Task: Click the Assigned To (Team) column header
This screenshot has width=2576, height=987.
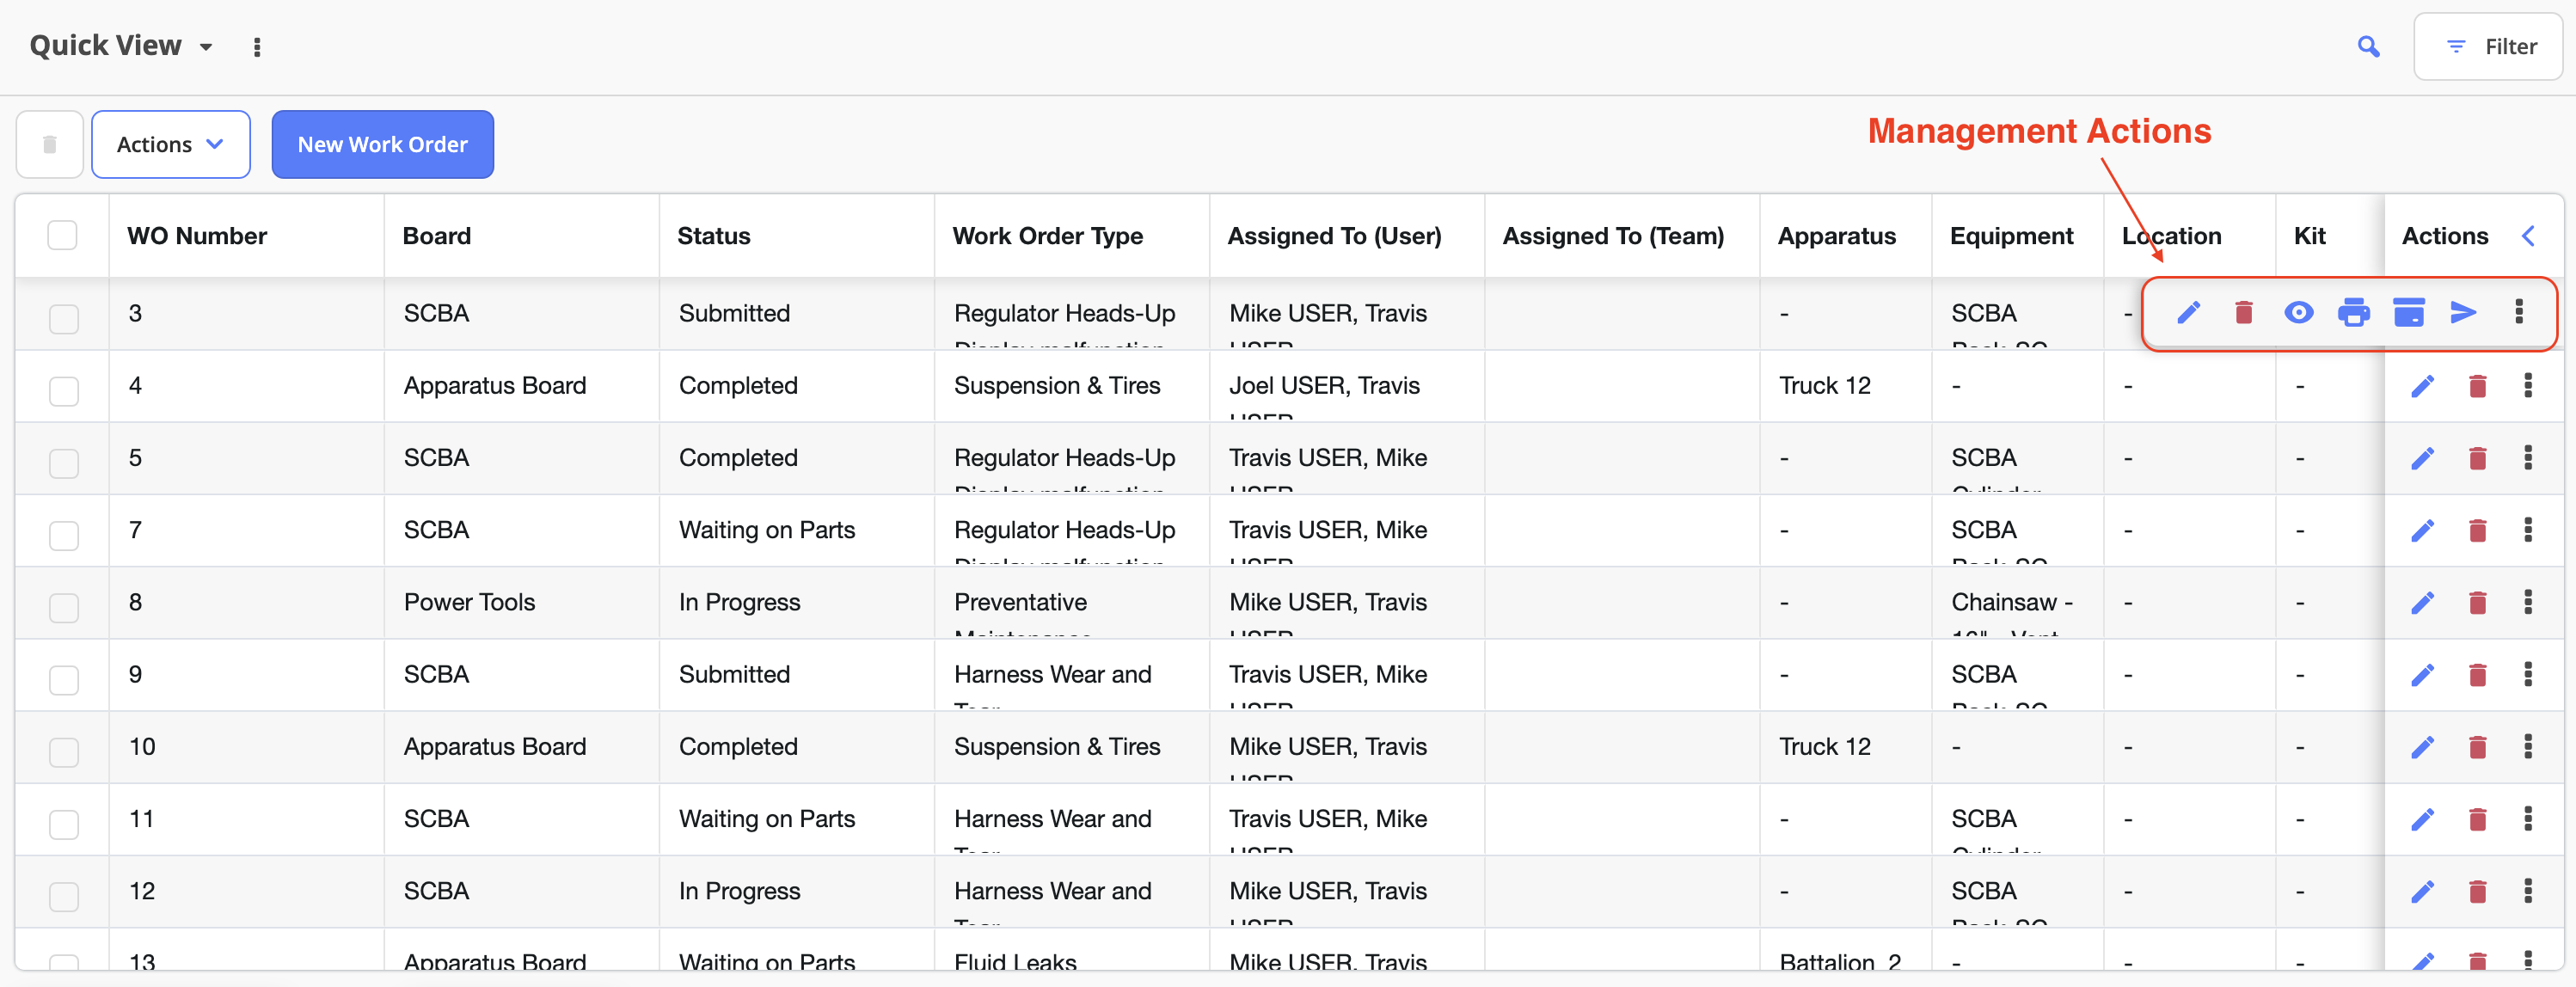Action: 1613,236
